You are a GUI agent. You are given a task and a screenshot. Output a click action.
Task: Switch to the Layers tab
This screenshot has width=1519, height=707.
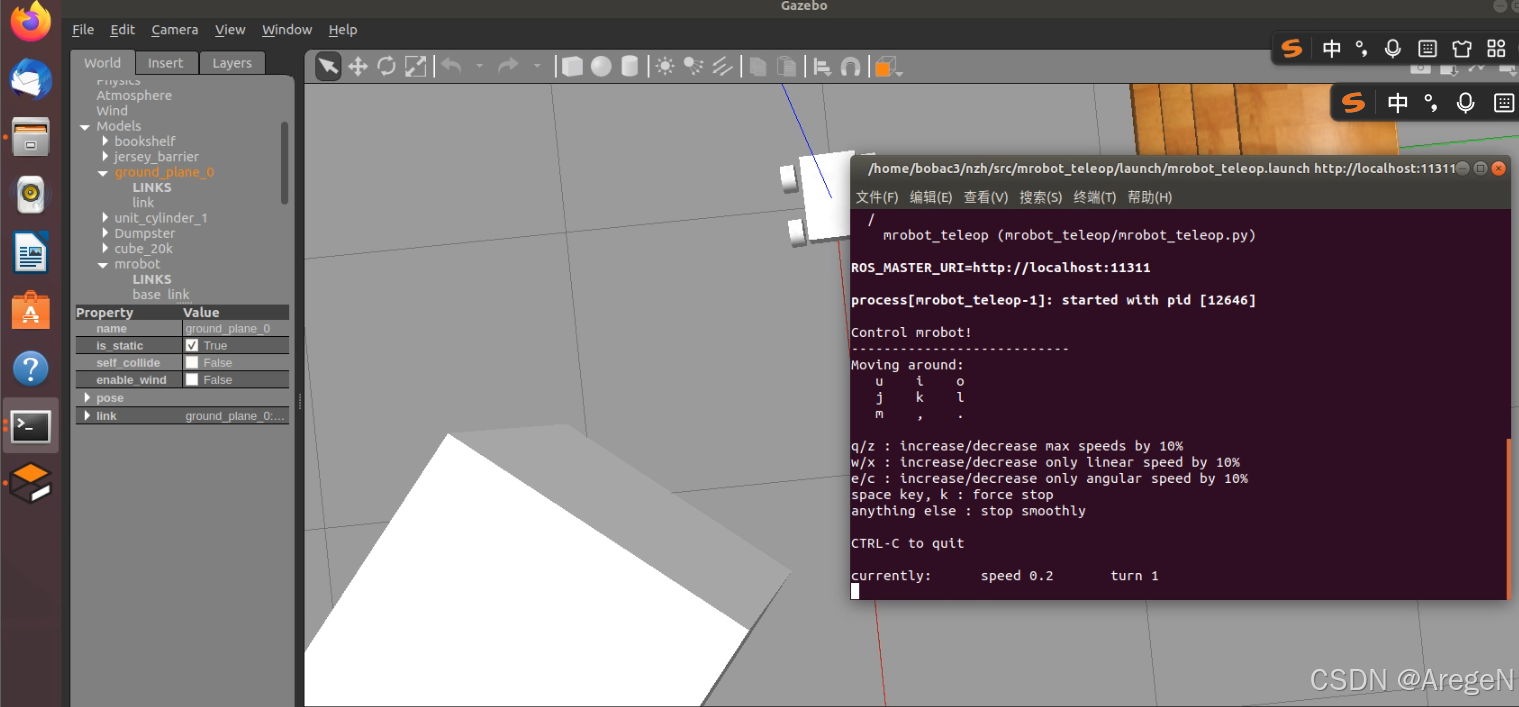232,63
